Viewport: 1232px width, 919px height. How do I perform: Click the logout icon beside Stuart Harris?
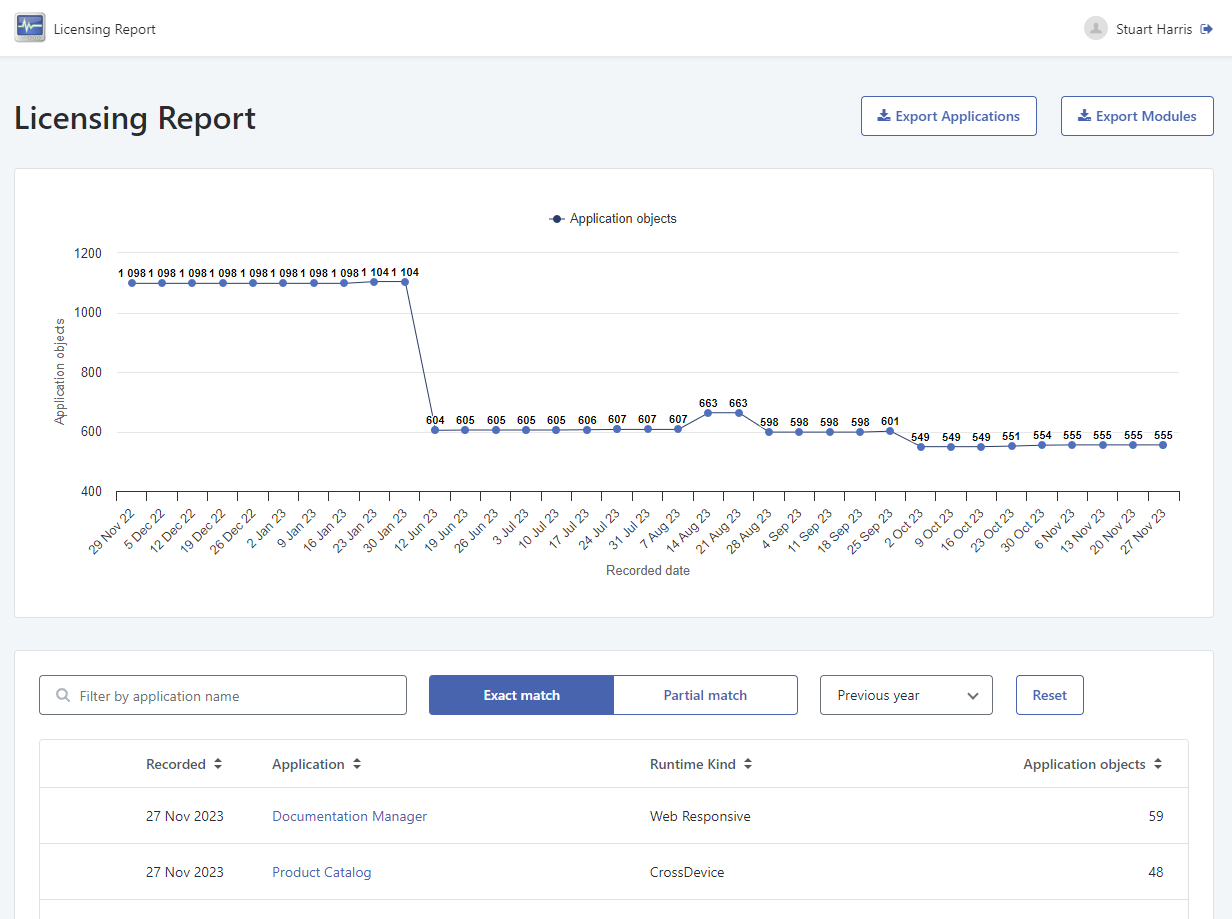(x=1207, y=29)
